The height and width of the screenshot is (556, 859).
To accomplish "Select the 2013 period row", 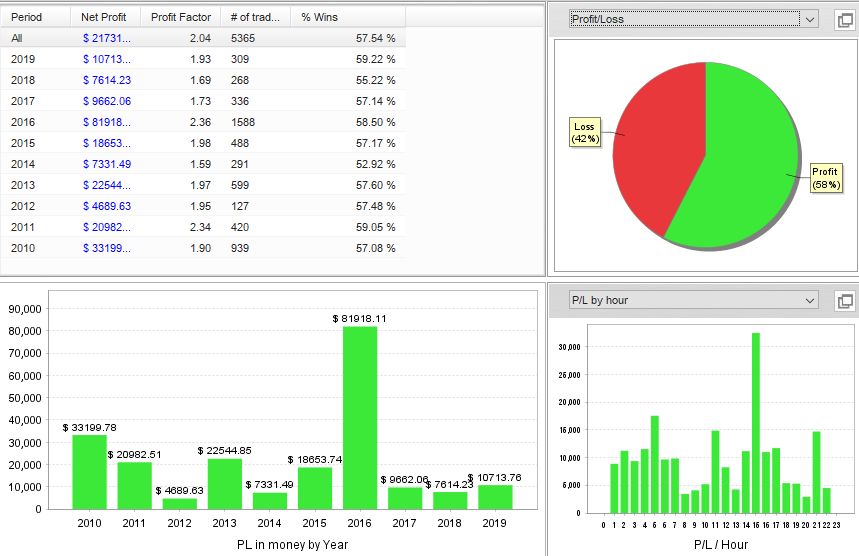I will 203,185.
